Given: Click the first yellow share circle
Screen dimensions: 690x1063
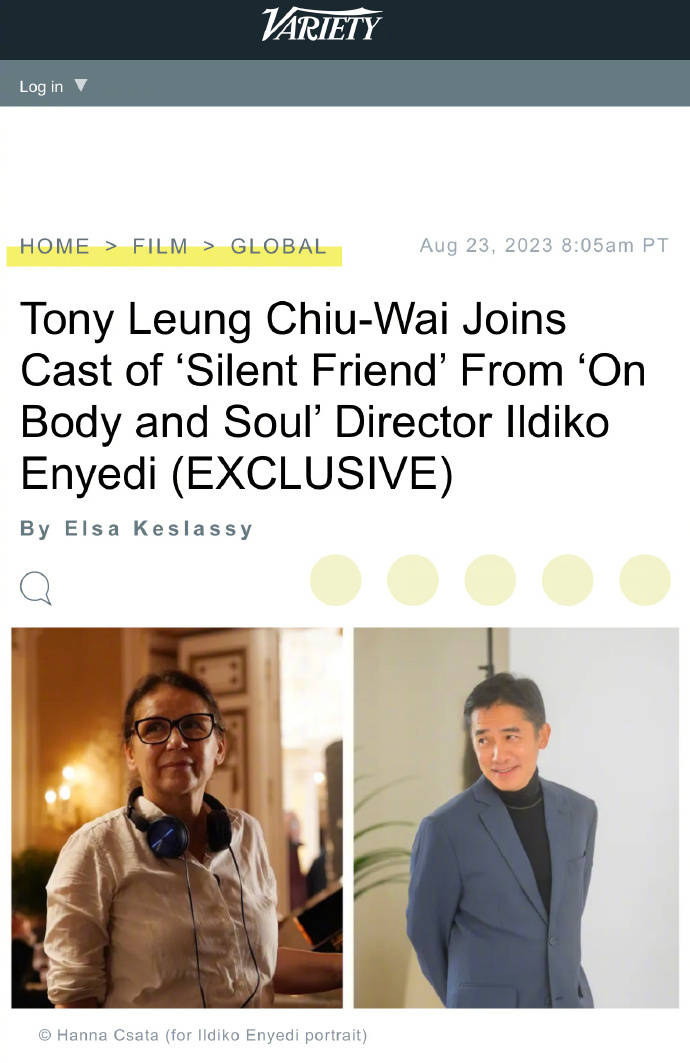Looking at the screenshot, I should pos(336,580).
